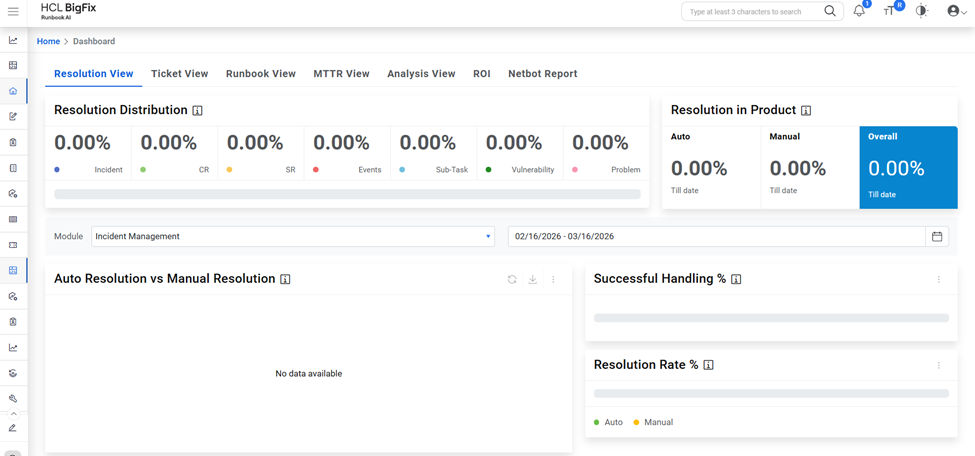Click the pink Problem legend dot
The image size is (975, 456).
(x=575, y=169)
